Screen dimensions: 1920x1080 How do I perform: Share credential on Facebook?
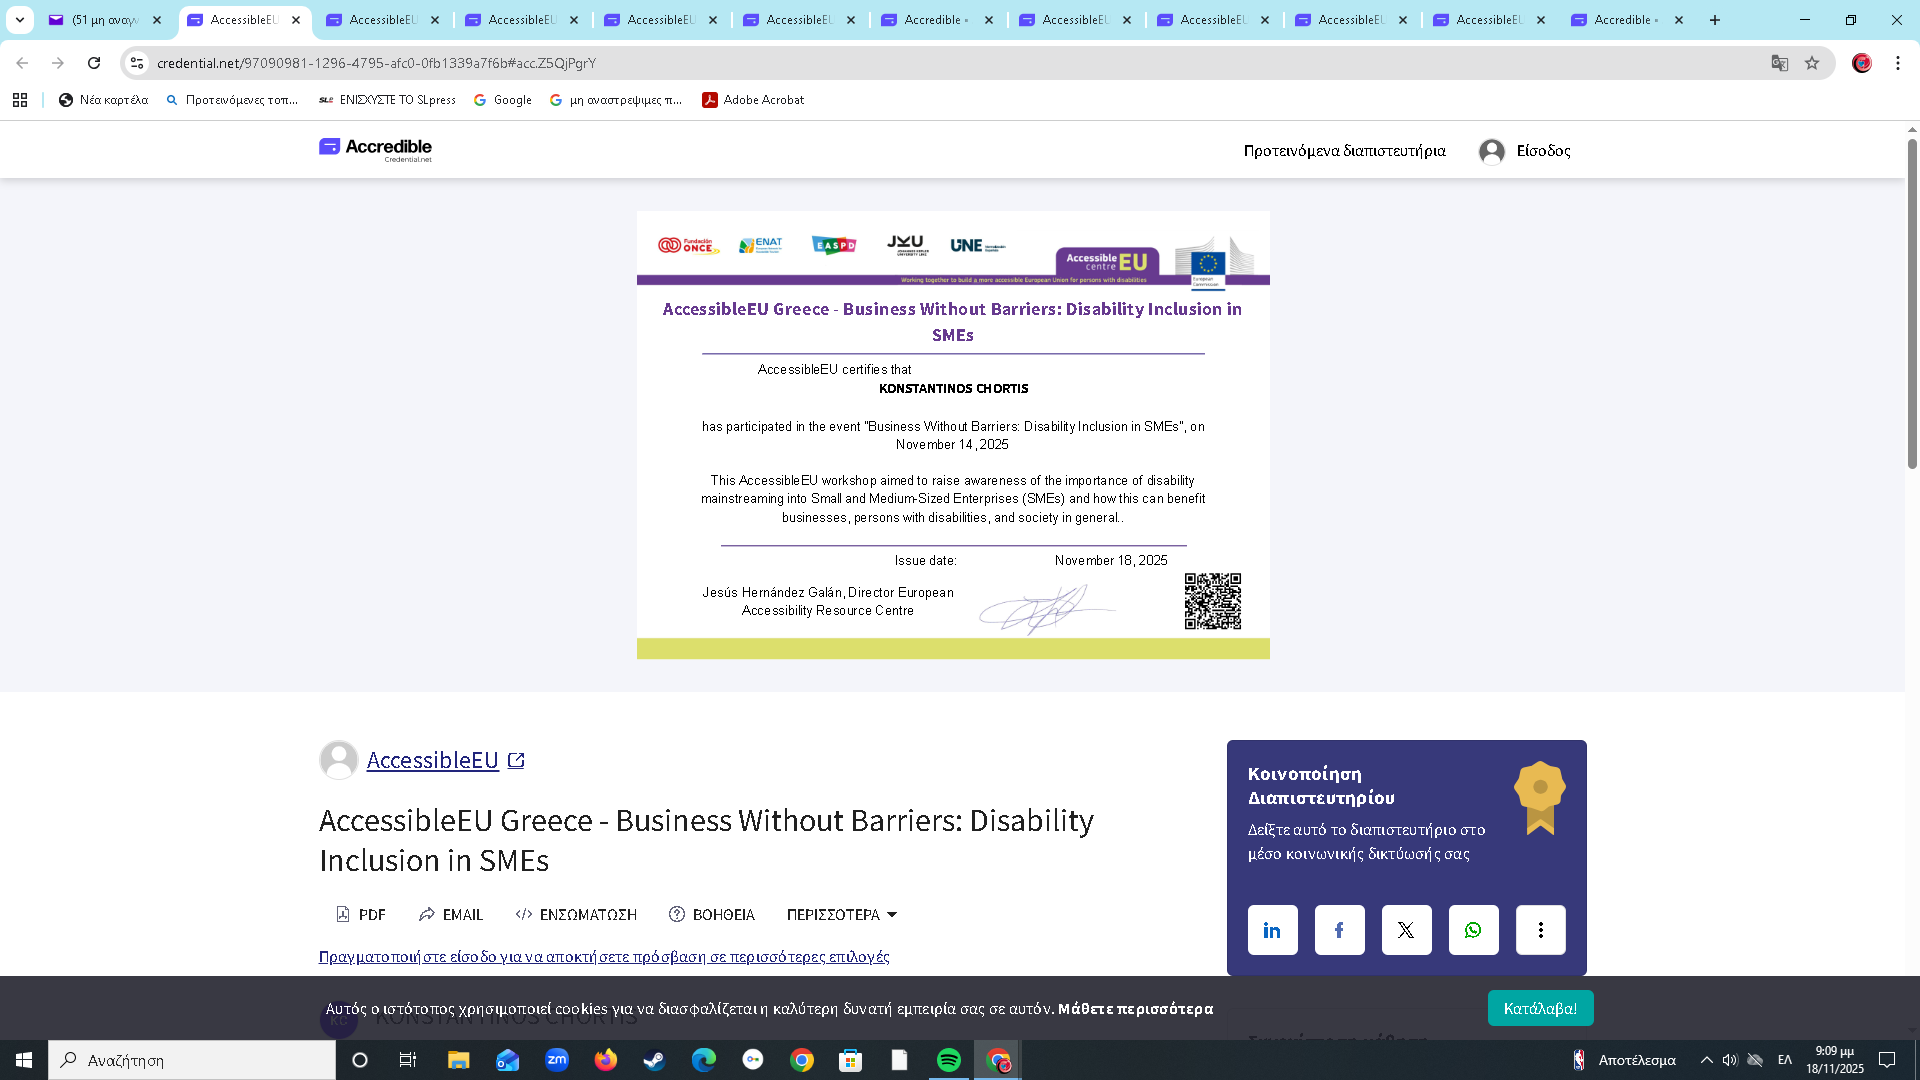point(1339,930)
